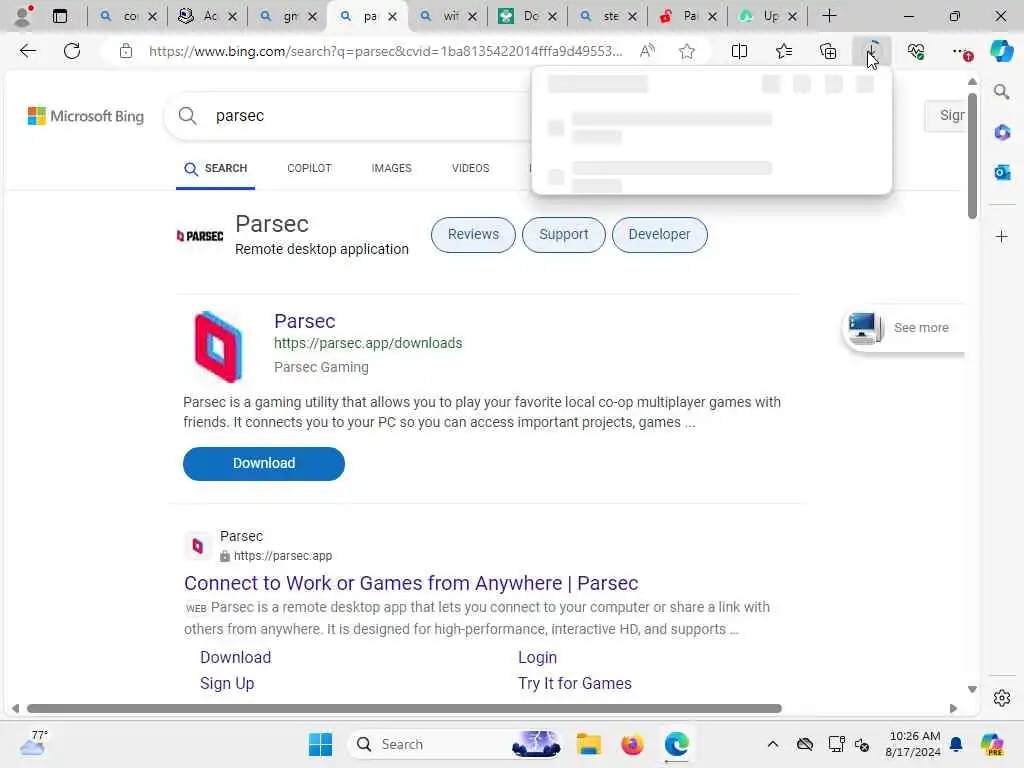
Task: Switch to the COPILOT search tab
Action: [309, 168]
